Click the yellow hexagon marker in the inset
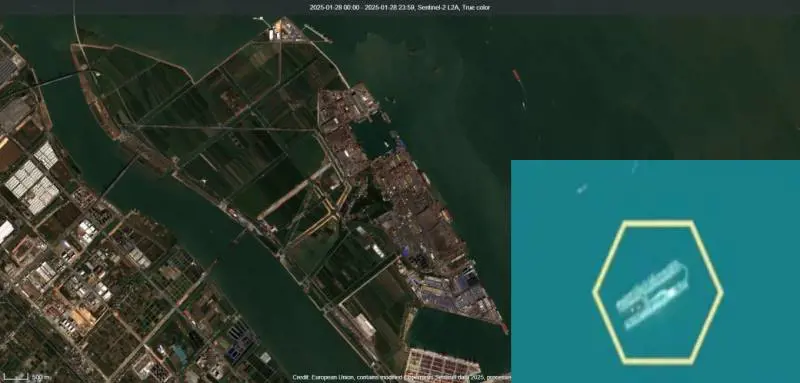This screenshot has width=800, height=383. [x=658, y=292]
